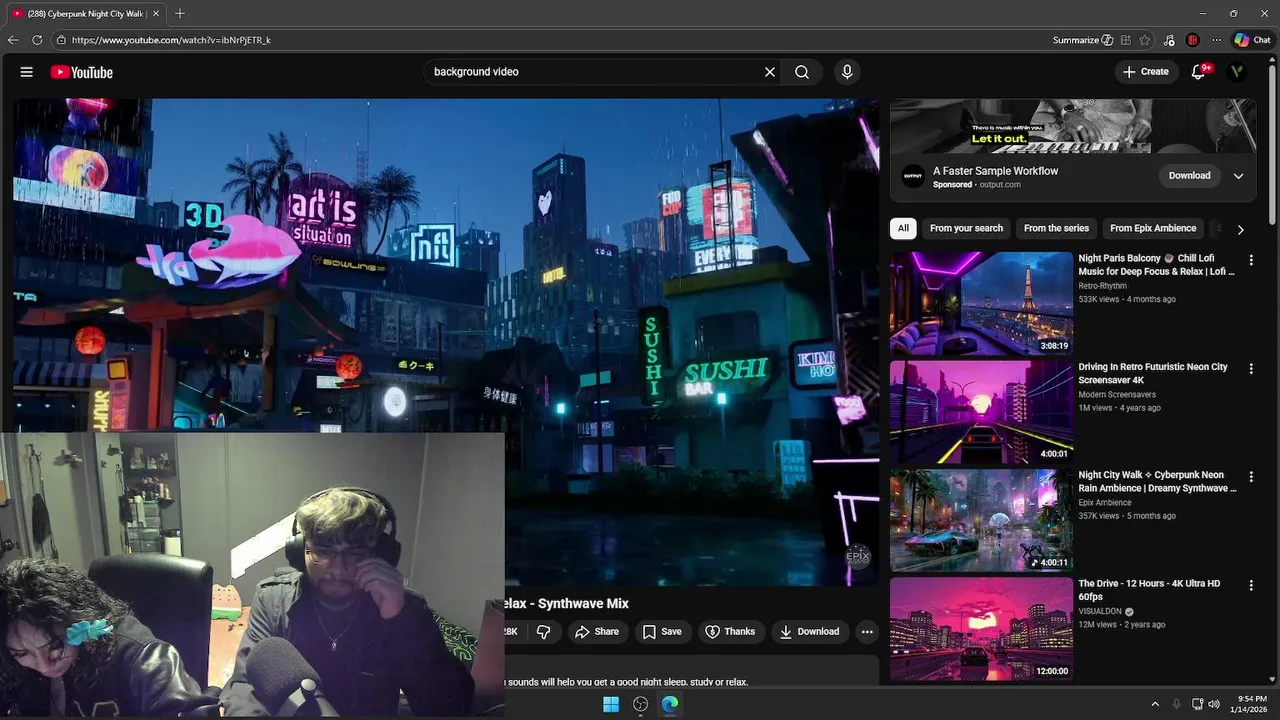This screenshot has width=1280, height=720.
Task: Show hidden system tray icons
Action: tap(1155, 704)
